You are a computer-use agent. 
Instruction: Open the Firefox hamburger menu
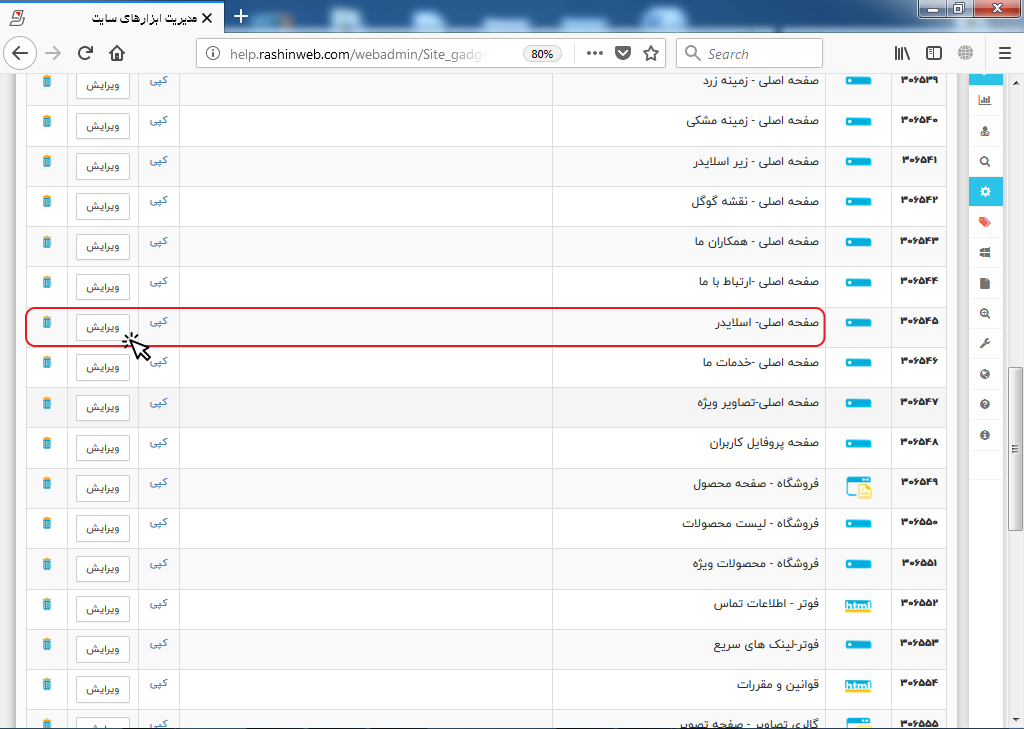[x=1005, y=54]
